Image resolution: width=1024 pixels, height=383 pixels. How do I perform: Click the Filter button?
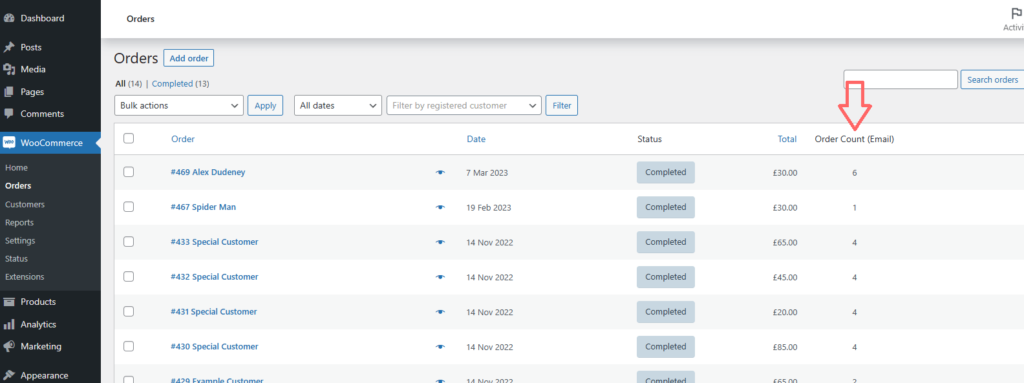point(562,105)
